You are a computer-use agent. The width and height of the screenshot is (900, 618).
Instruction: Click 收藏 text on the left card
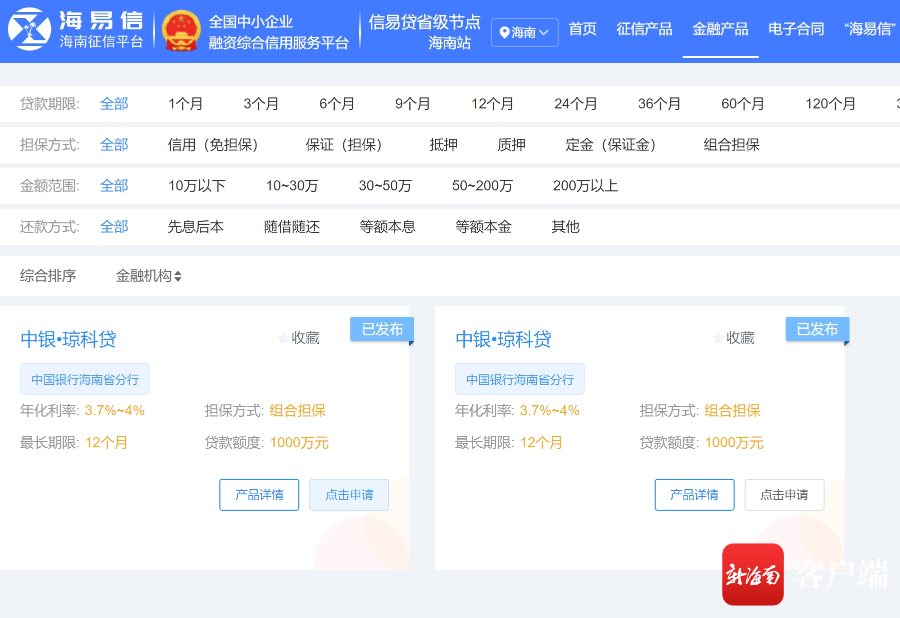tap(305, 338)
